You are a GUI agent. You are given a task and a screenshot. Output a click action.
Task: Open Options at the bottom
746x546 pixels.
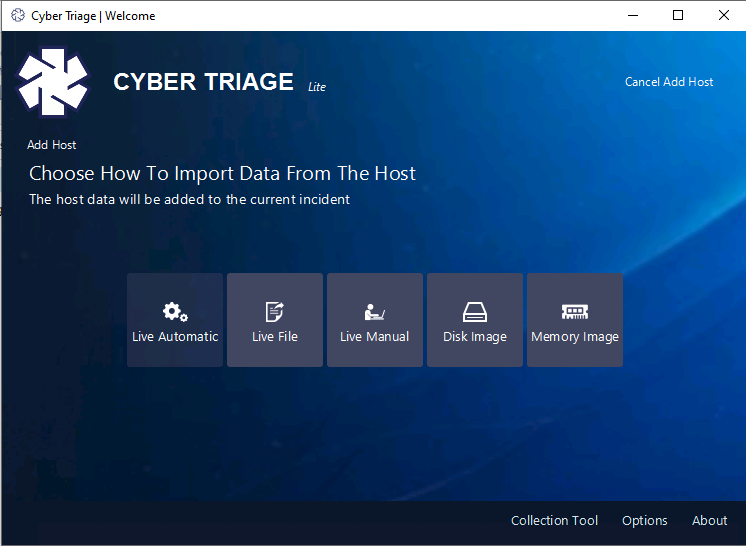[x=645, y=521]
